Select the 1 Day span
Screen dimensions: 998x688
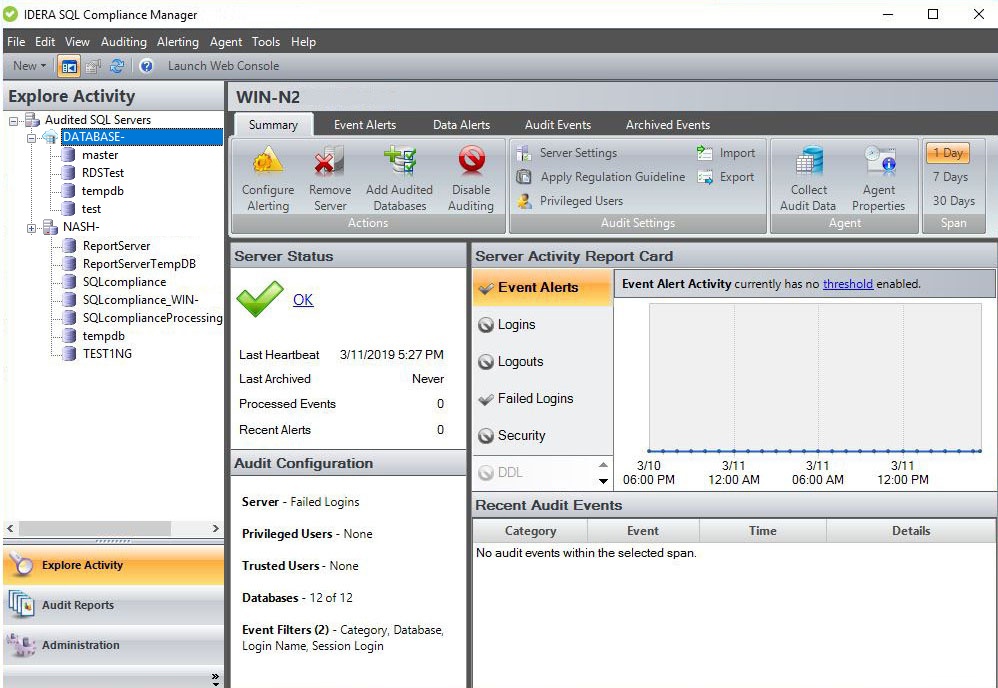pyautogui.click(x=948, y=153)
